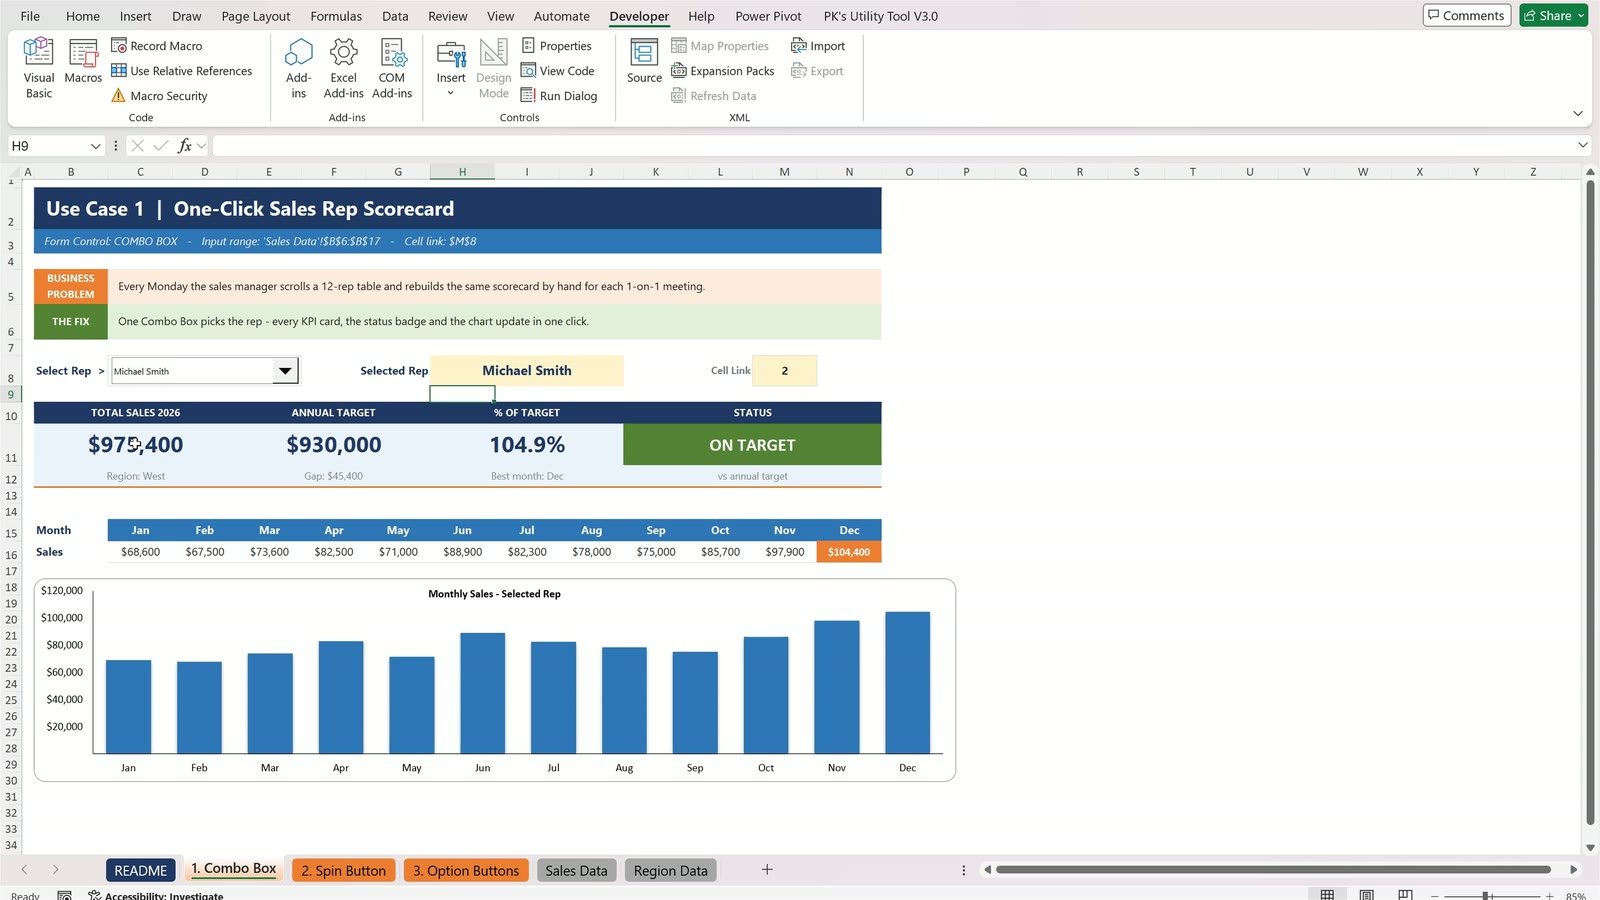The height and width of the screenshot is (900, 1600).
Task: Open Excel Add-ins manager
Action: (x=343, y=68)
